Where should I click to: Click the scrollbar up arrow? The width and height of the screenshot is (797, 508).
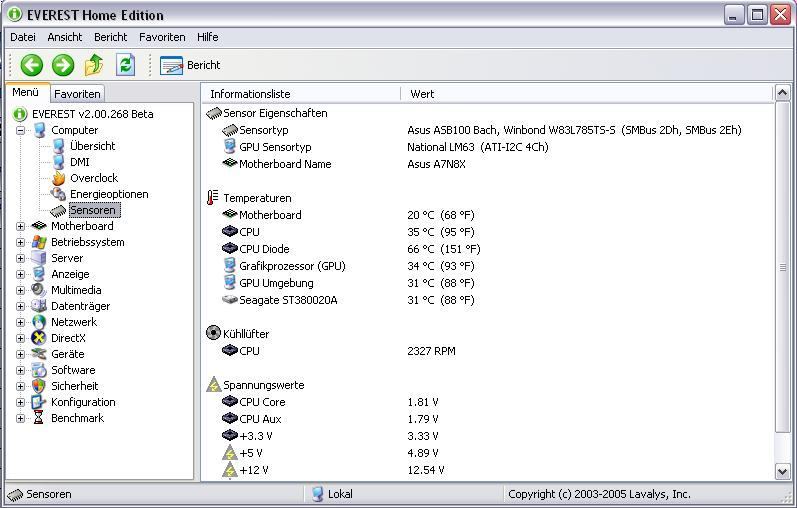pos(782,93)
